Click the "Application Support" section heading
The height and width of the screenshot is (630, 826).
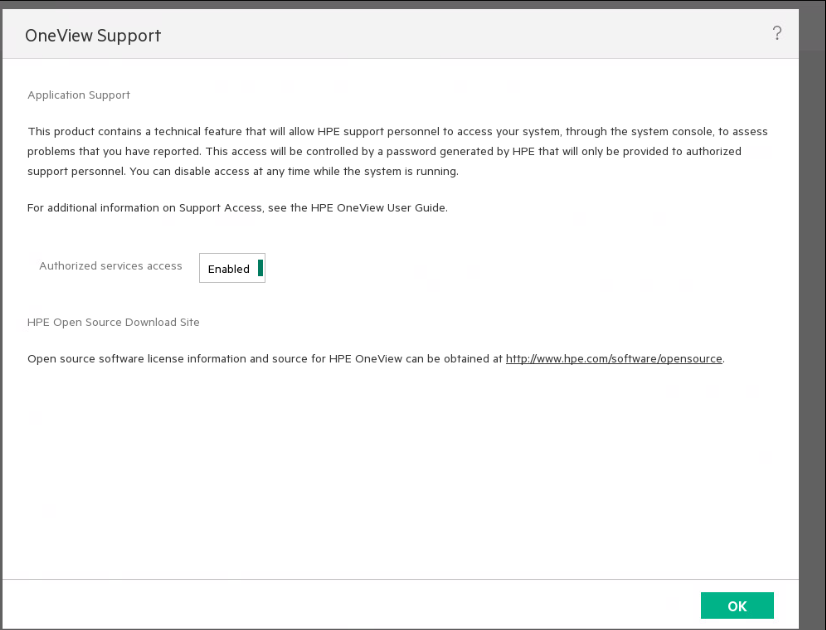79,95
